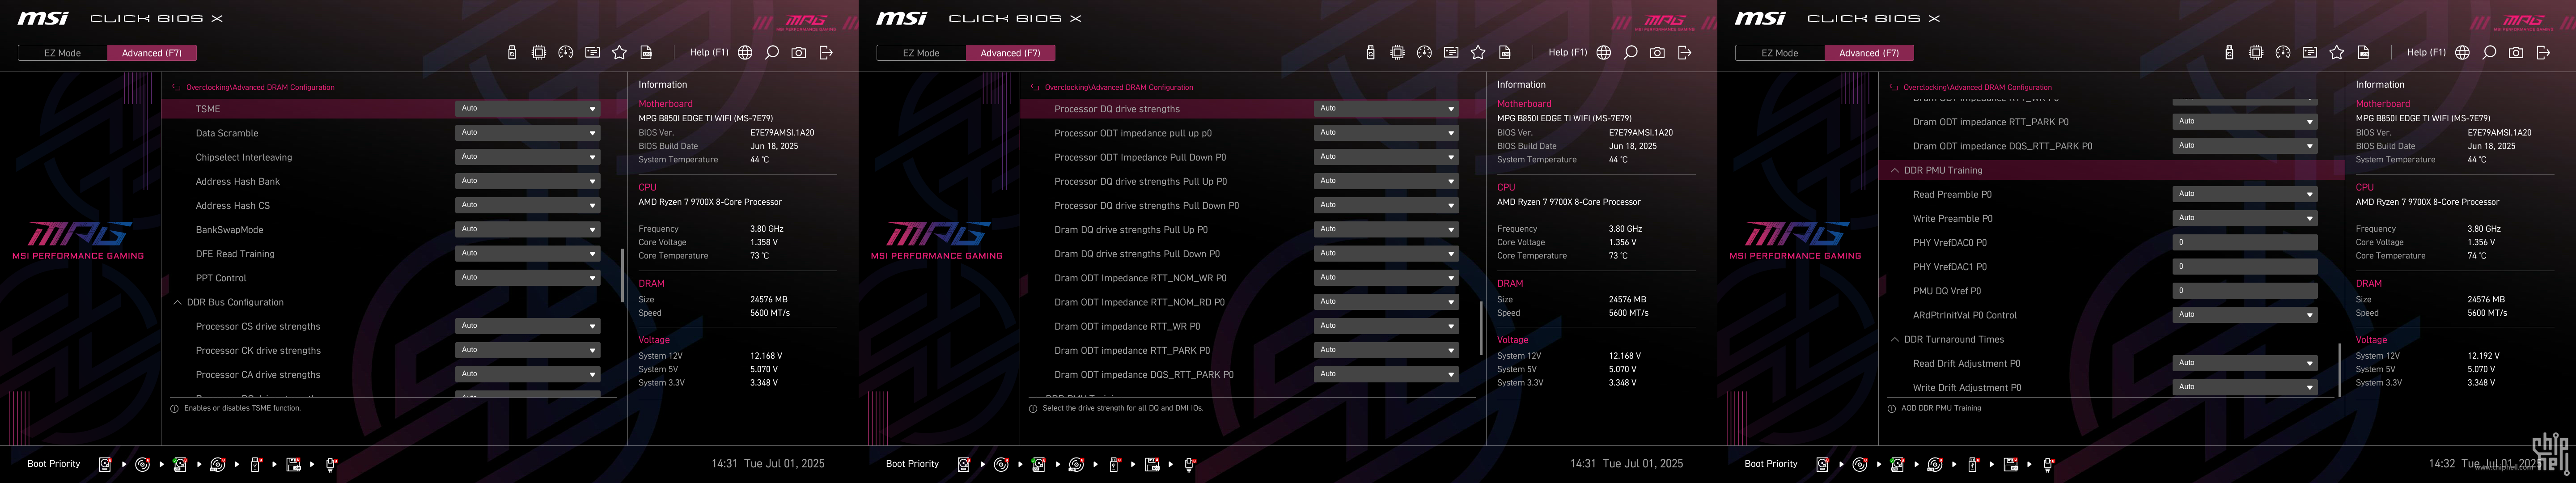The width and height of the screenshot is (2576, 483).
Task: Open Read Preamble P0 dropdown
Action: click(x=2245, y=194)
